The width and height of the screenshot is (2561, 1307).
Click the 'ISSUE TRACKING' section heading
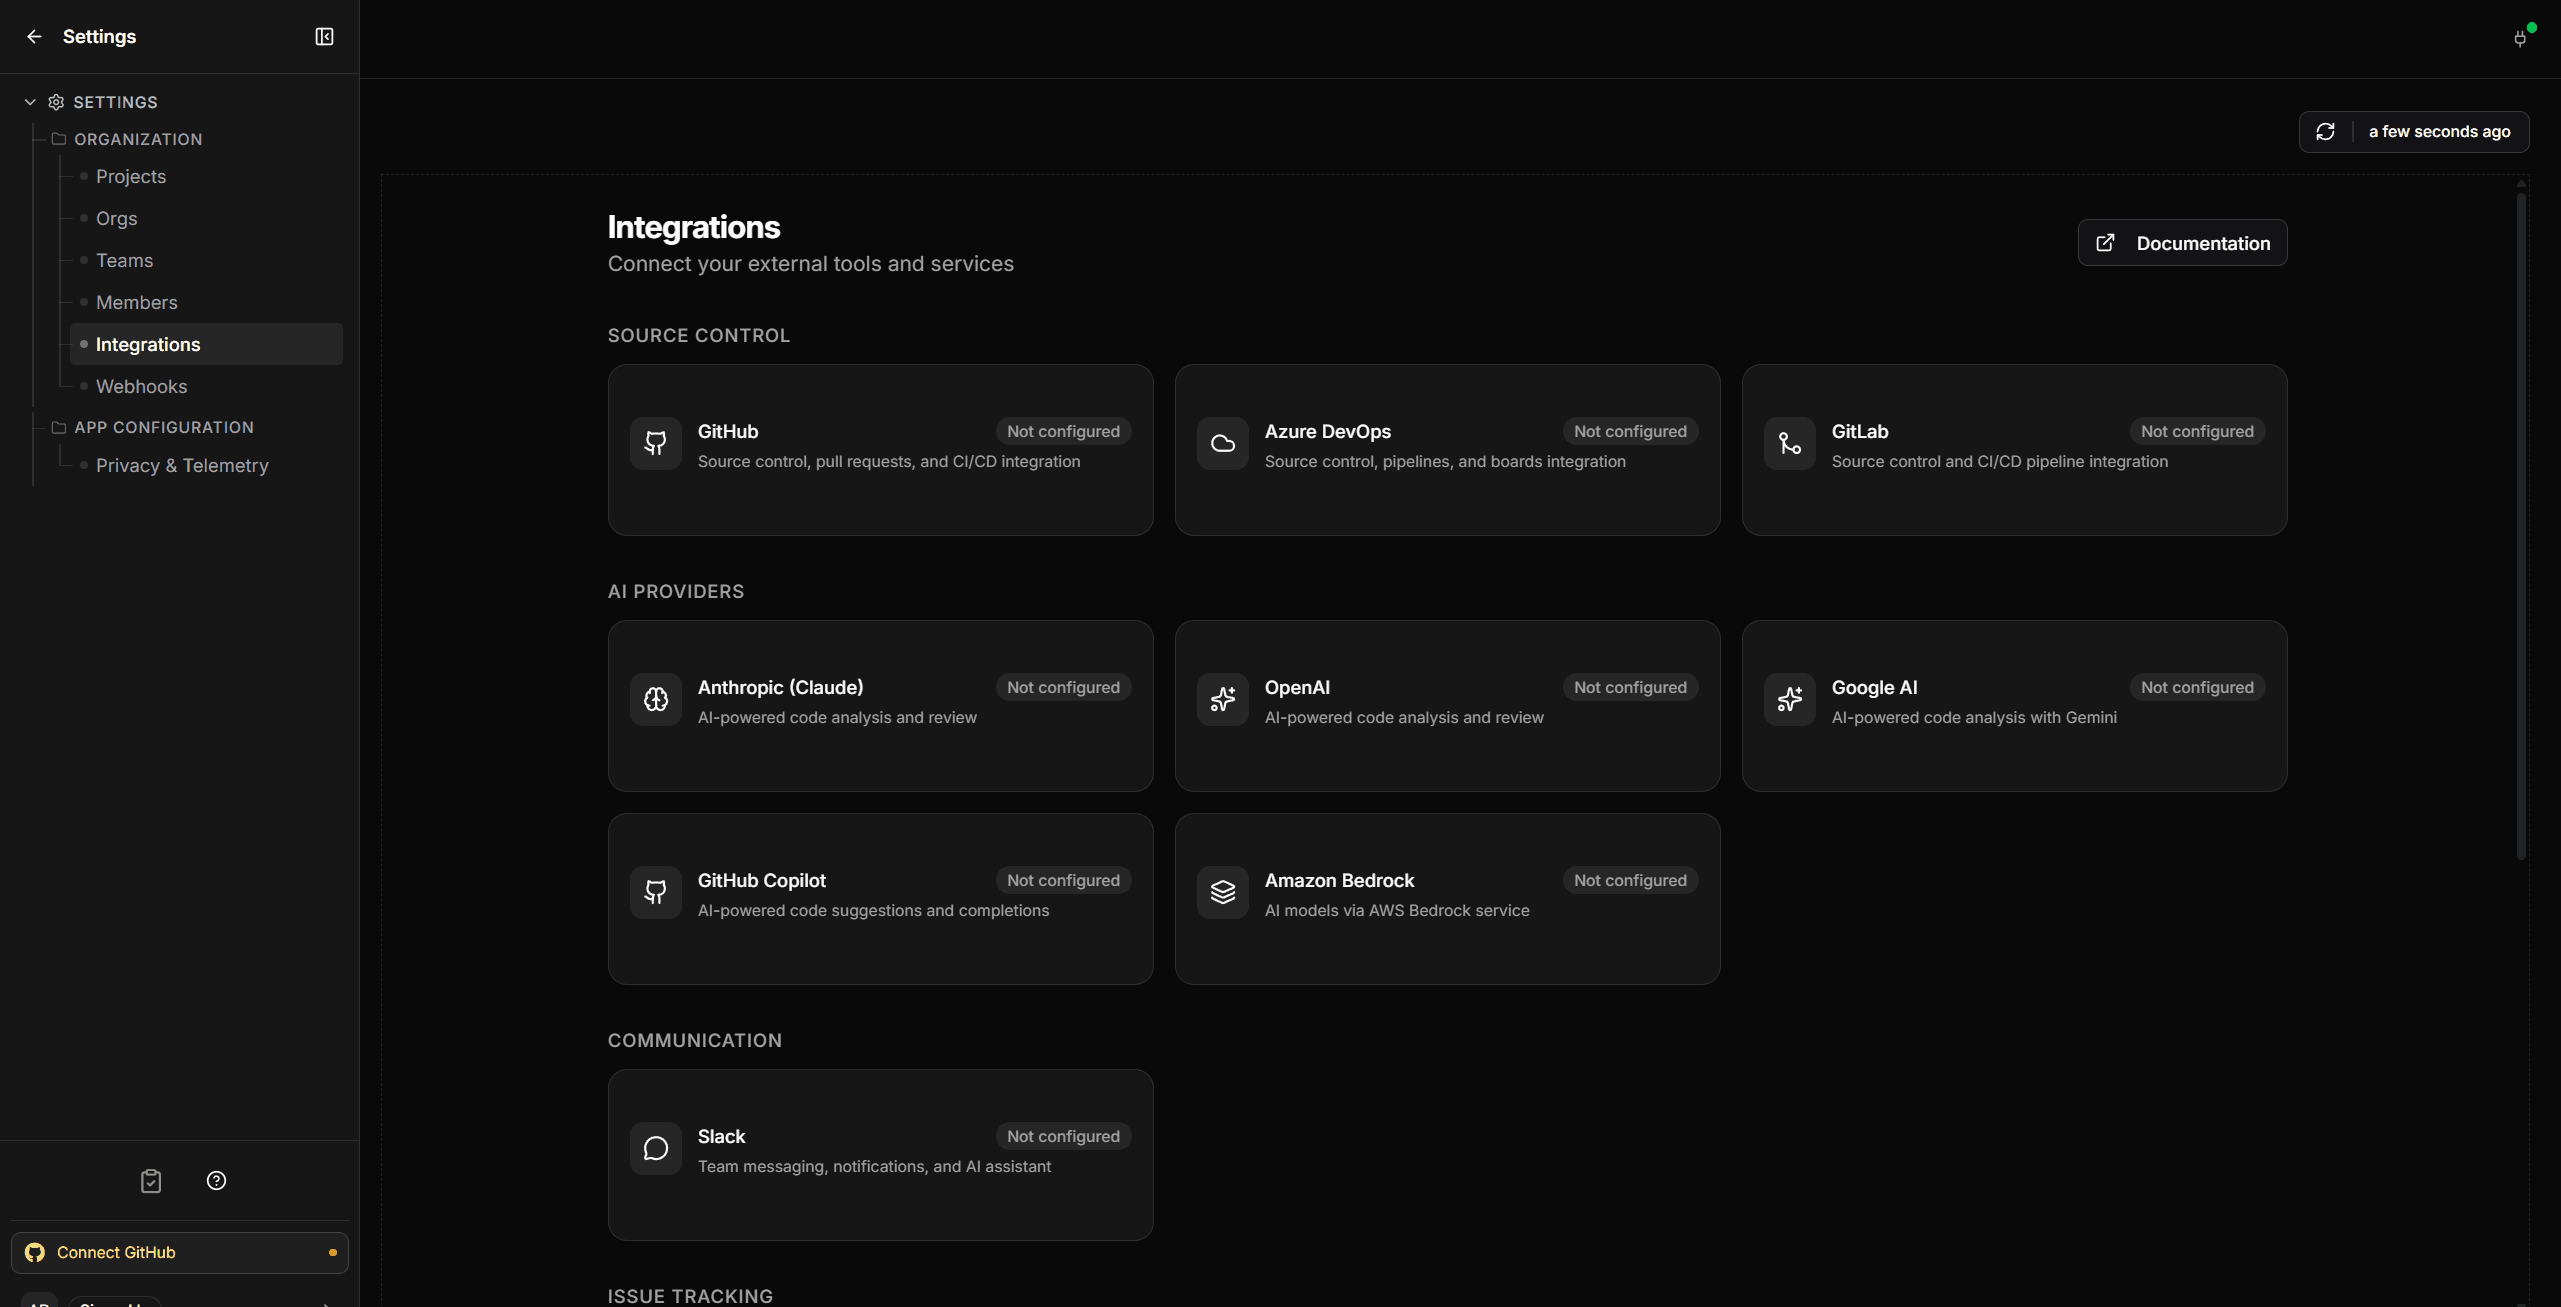[x=690, y=1296]
